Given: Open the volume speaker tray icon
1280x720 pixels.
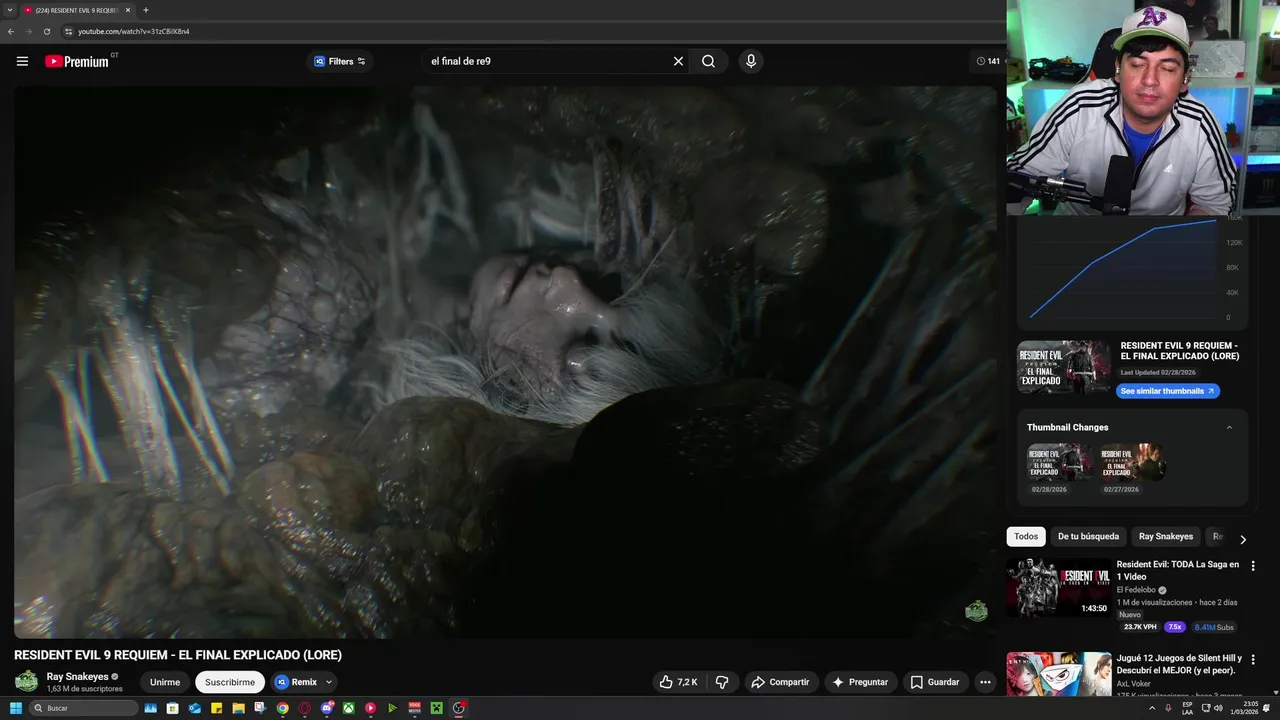Looking at the screenshot, I should 1218,708.
